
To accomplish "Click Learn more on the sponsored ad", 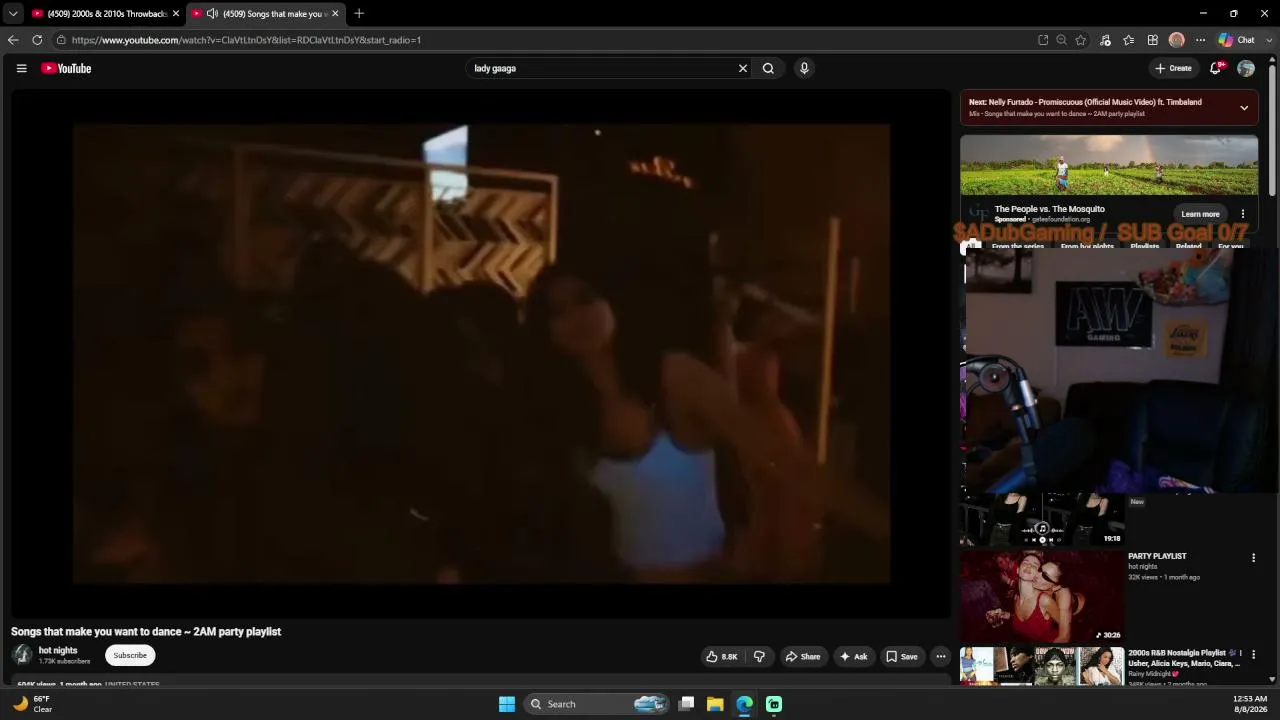I will [1200, 214].
